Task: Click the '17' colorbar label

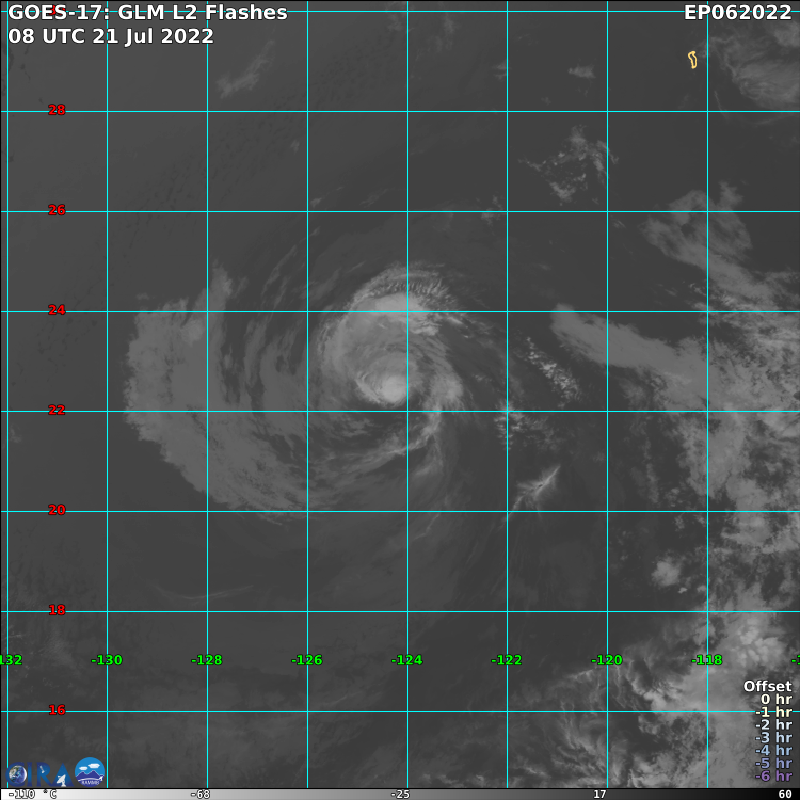Action: 599,794
